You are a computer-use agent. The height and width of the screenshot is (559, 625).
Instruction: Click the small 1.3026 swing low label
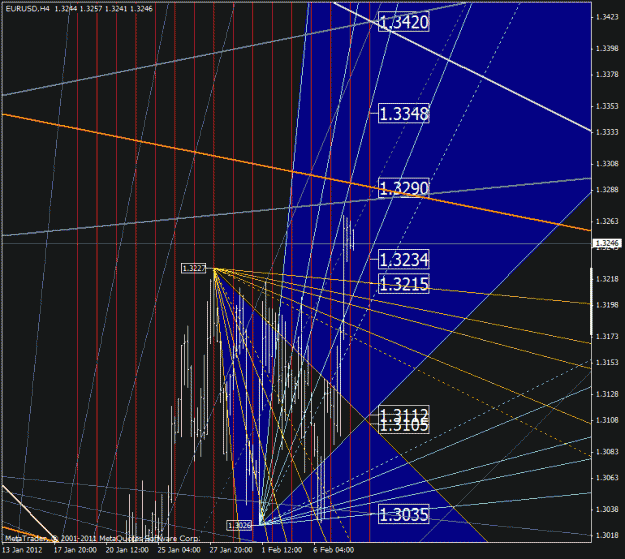point(240,525)
